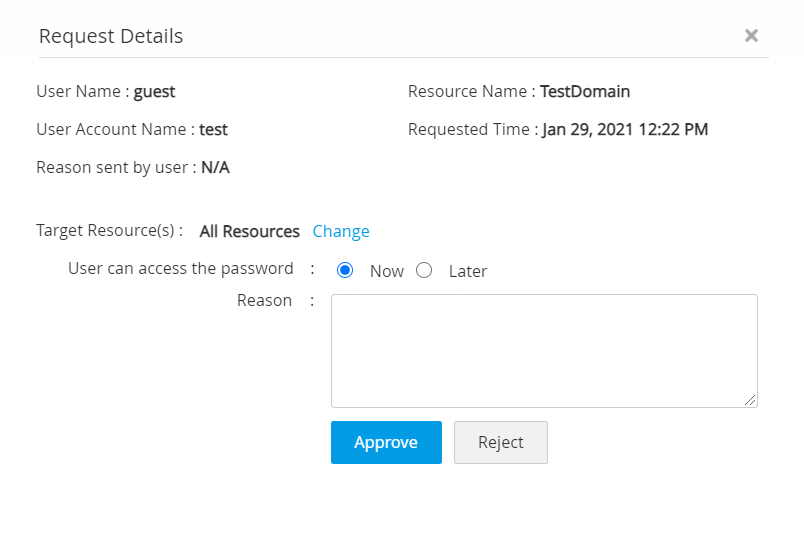Click the Later option label text
This screenshot has width=804, height=543.
(468, 271)
